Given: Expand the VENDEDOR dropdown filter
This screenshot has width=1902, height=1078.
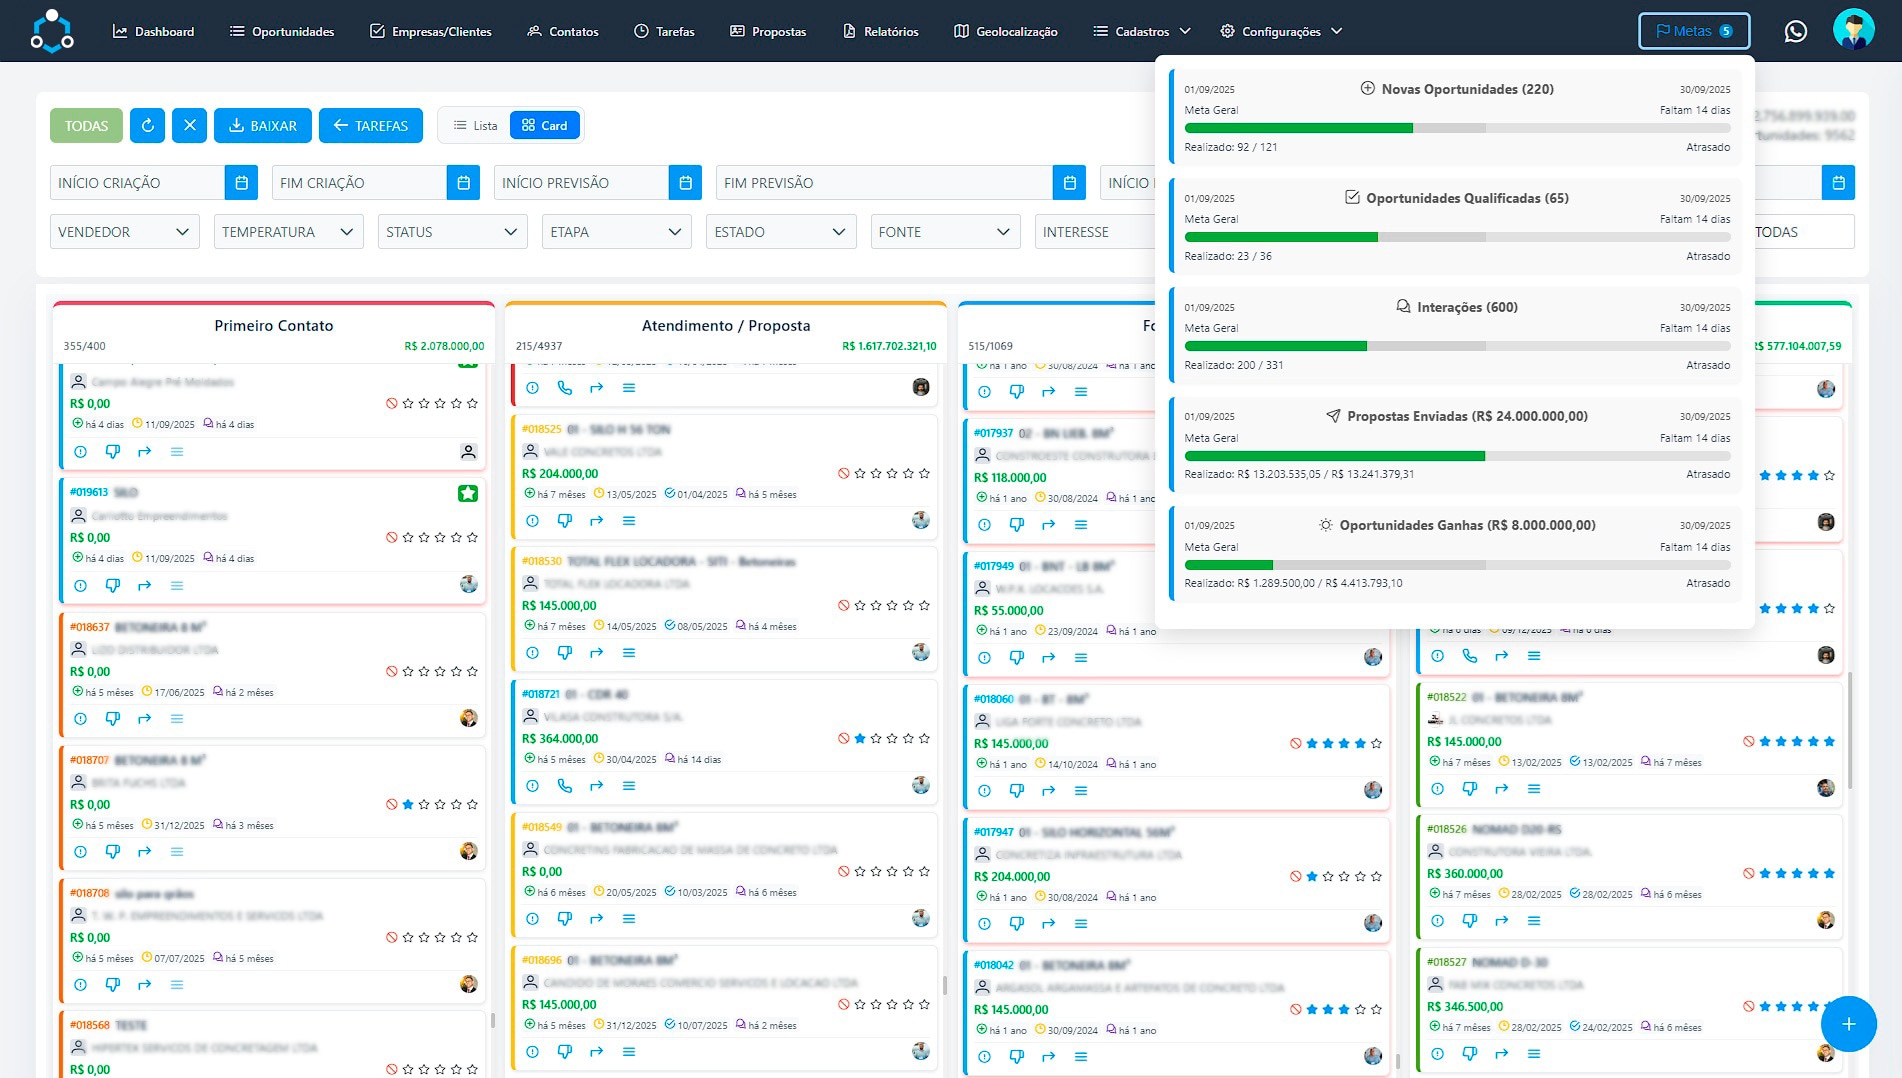Looking at the screenshot, I should 124,232.
